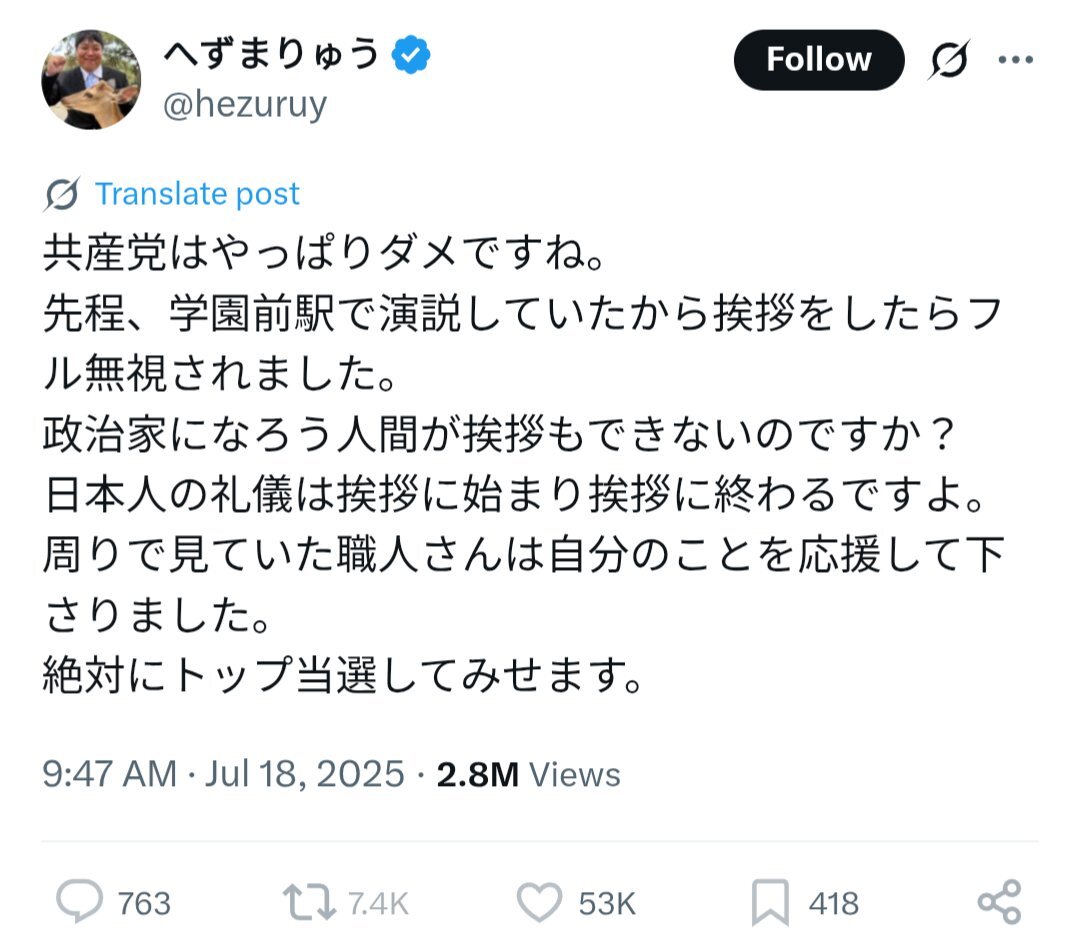Open the 9:47 AM timestamp link
Viewport: 1080px width, 949px height.
[110, 774]
